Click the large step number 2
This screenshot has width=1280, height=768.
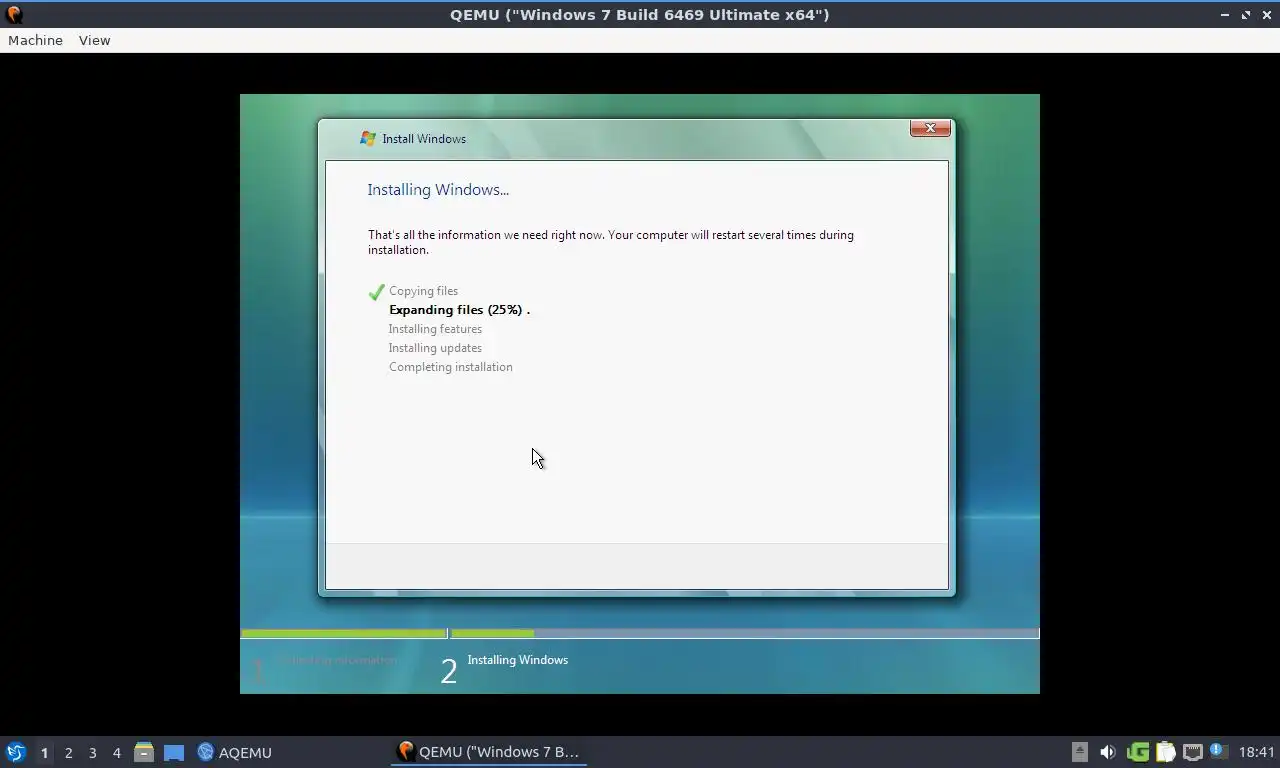coord(449,671)
